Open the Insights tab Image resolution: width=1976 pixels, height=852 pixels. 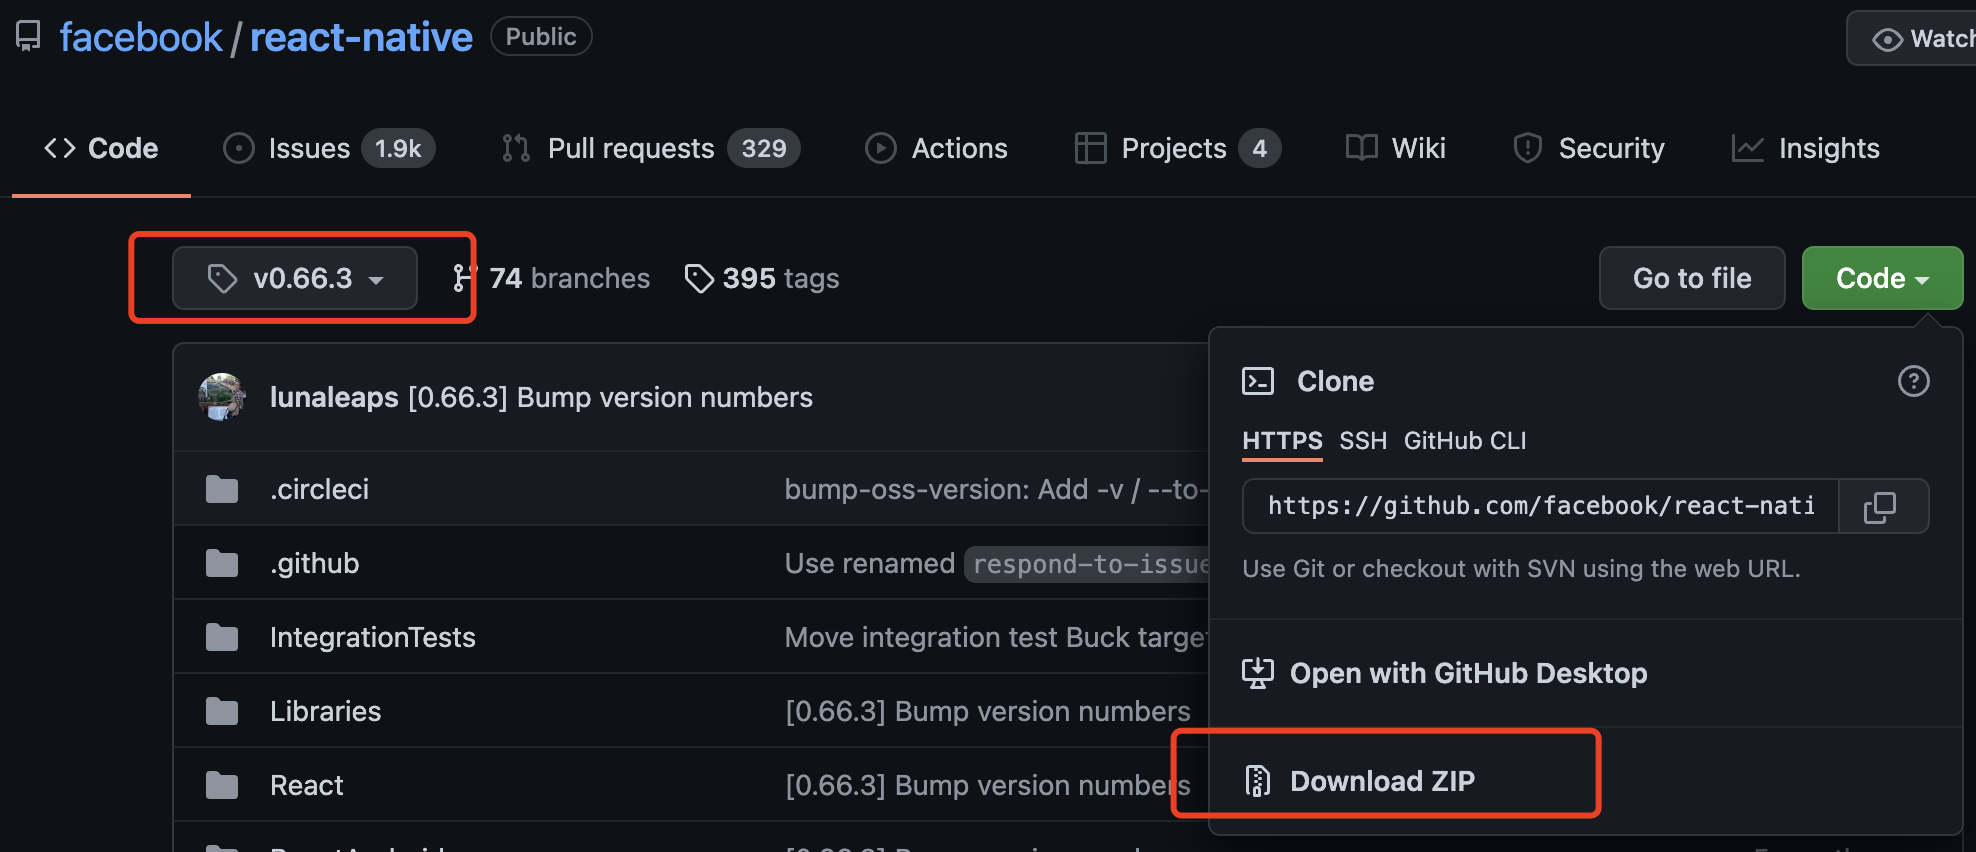(1805, 148)
